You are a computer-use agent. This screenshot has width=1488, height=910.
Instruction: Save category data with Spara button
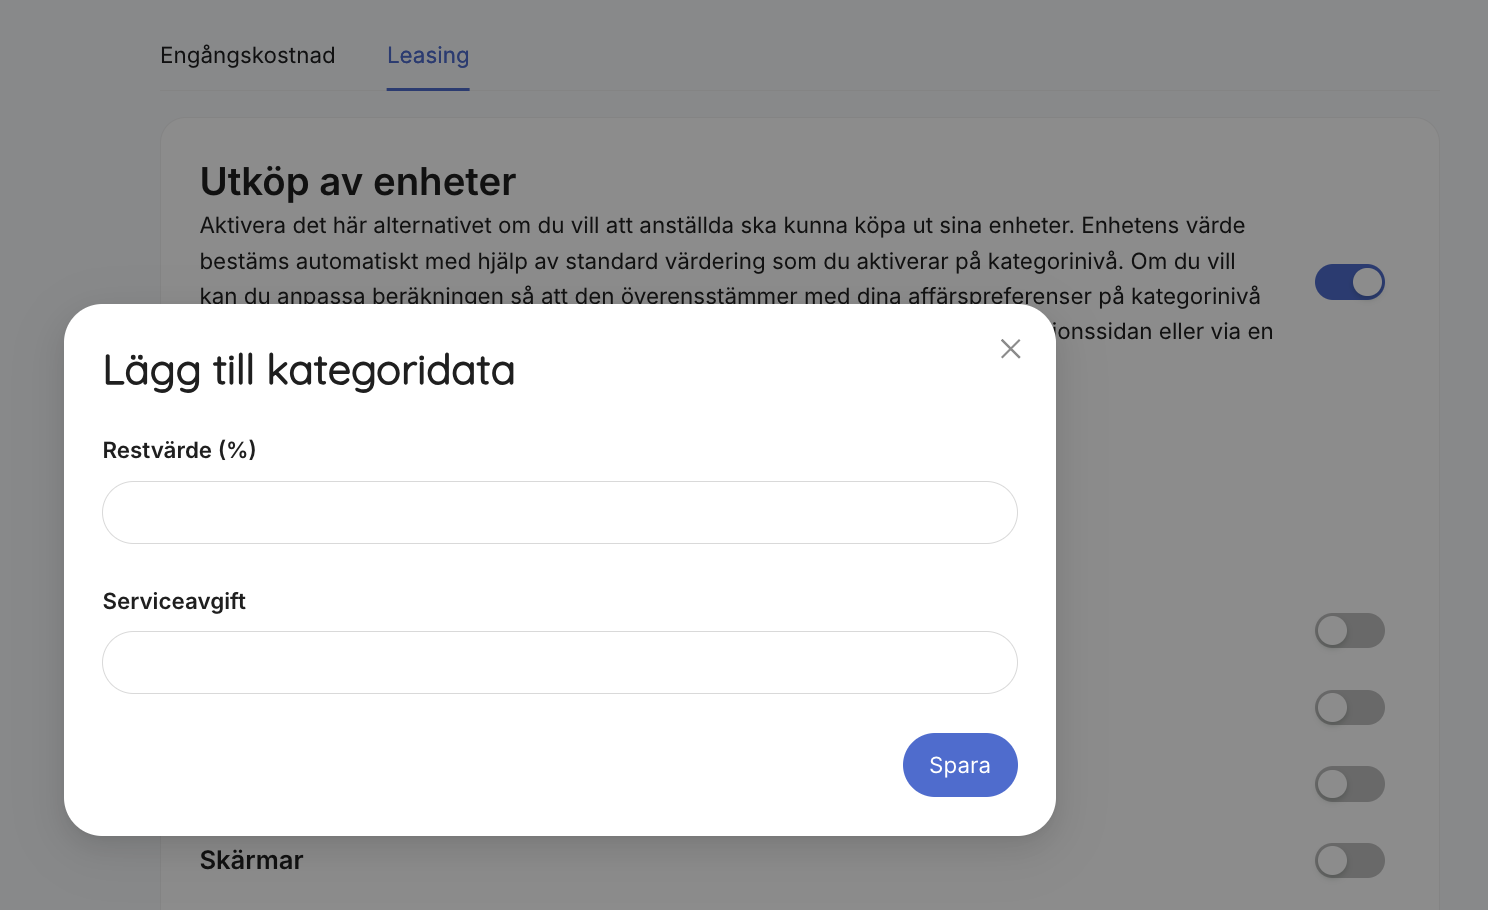(x=960, y=765)
